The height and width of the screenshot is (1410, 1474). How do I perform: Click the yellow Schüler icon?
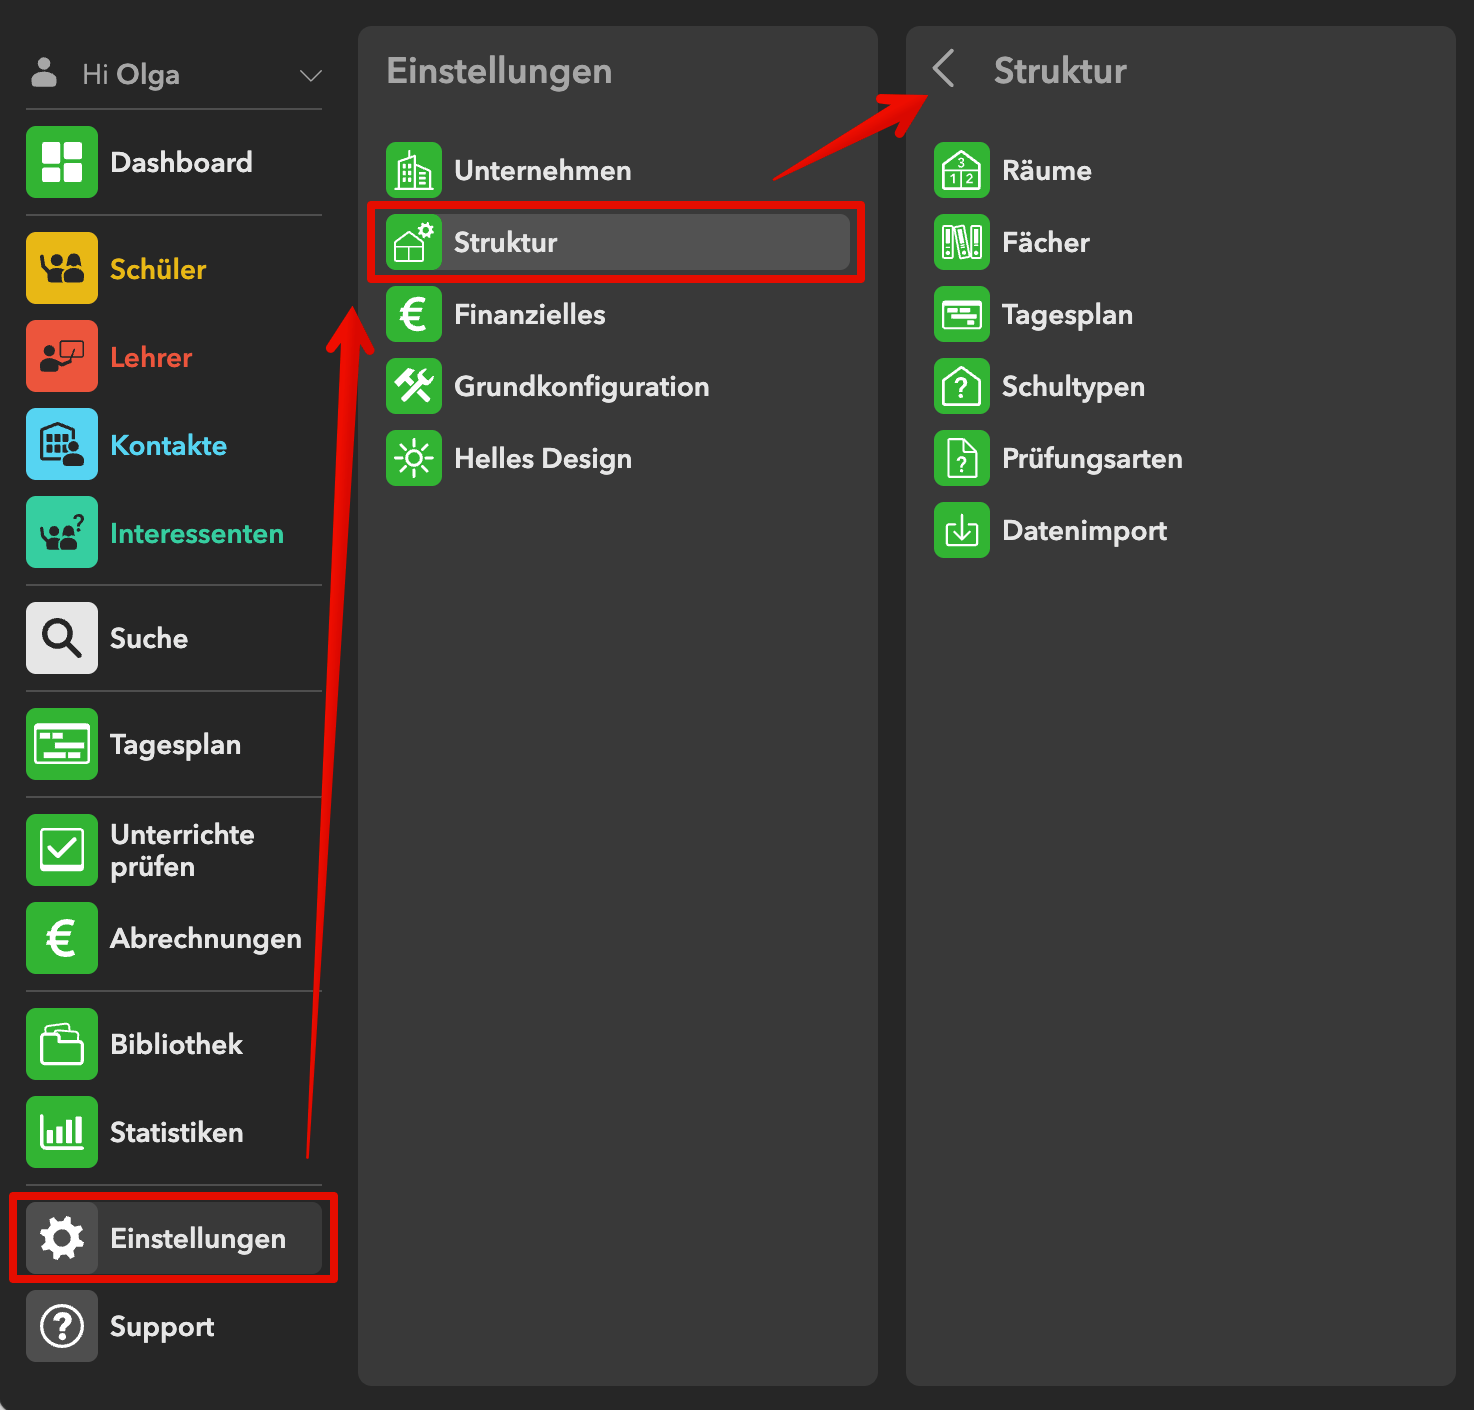point(62,268)
